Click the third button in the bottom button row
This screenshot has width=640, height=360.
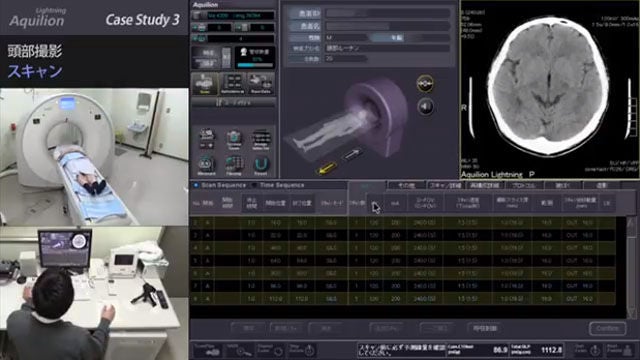coord(326,328)
